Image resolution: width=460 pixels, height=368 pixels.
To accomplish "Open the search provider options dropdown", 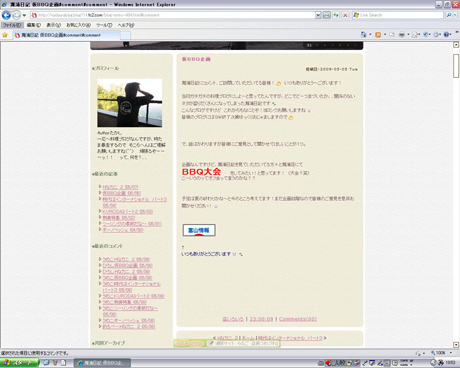I will (455, 15).
